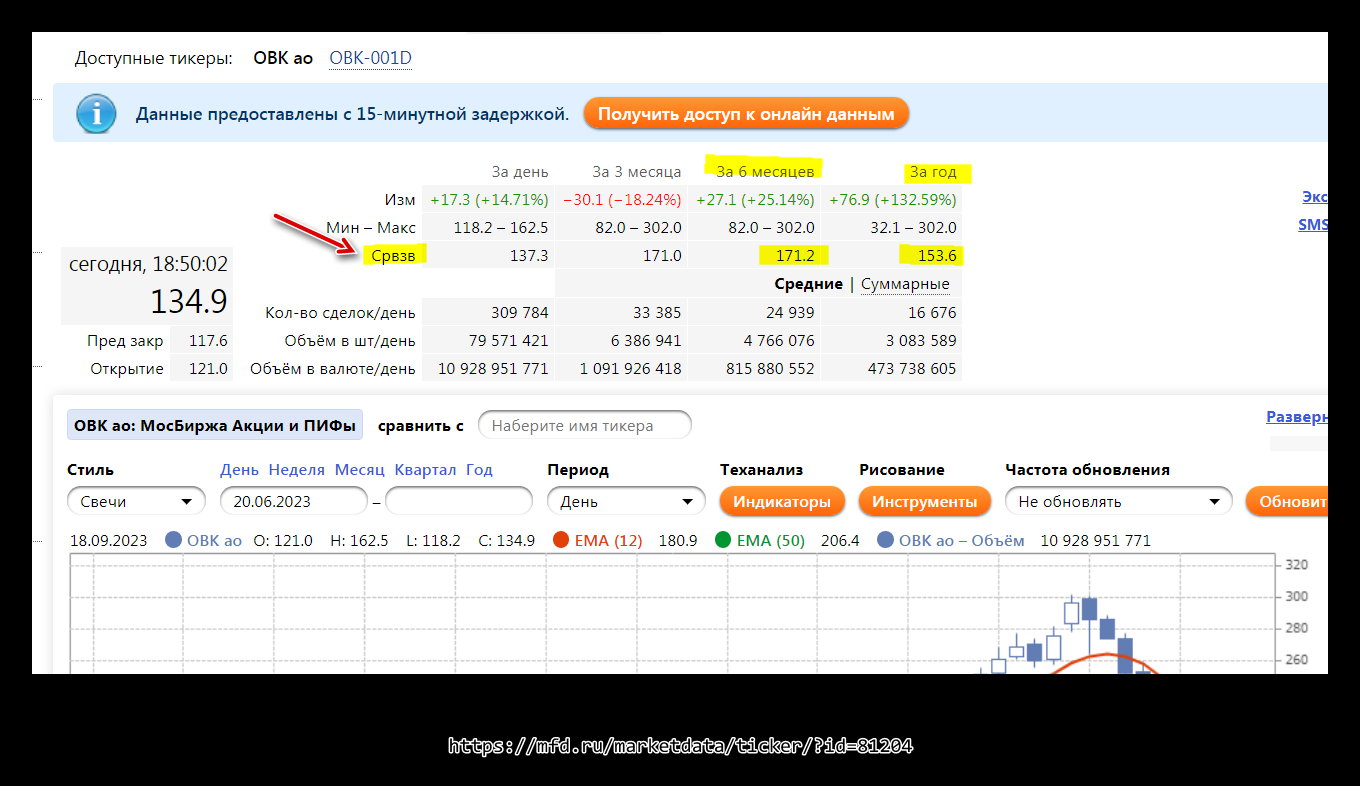Click the six-month change '+27.1 (+25.14%)'
The width and height of the screenshot is (1360, 786).
(755, 200)
